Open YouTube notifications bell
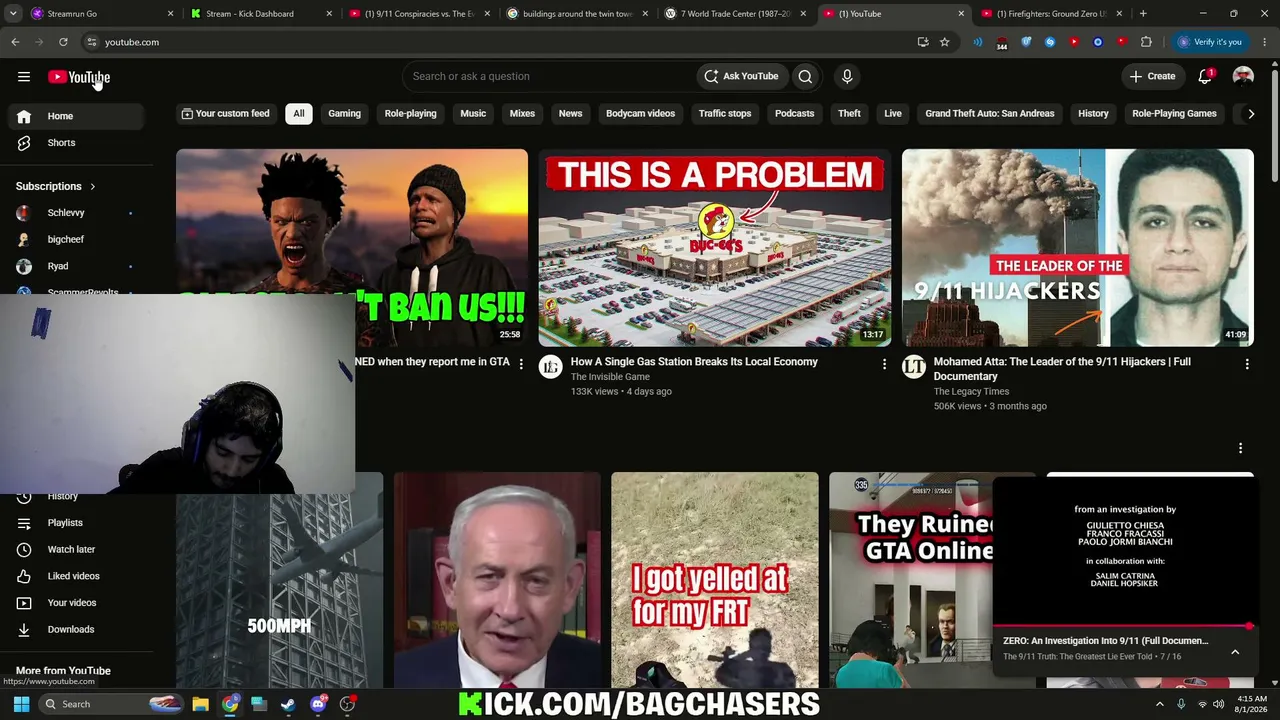Screen dimensions: 1280x720 coord(1205,76)
